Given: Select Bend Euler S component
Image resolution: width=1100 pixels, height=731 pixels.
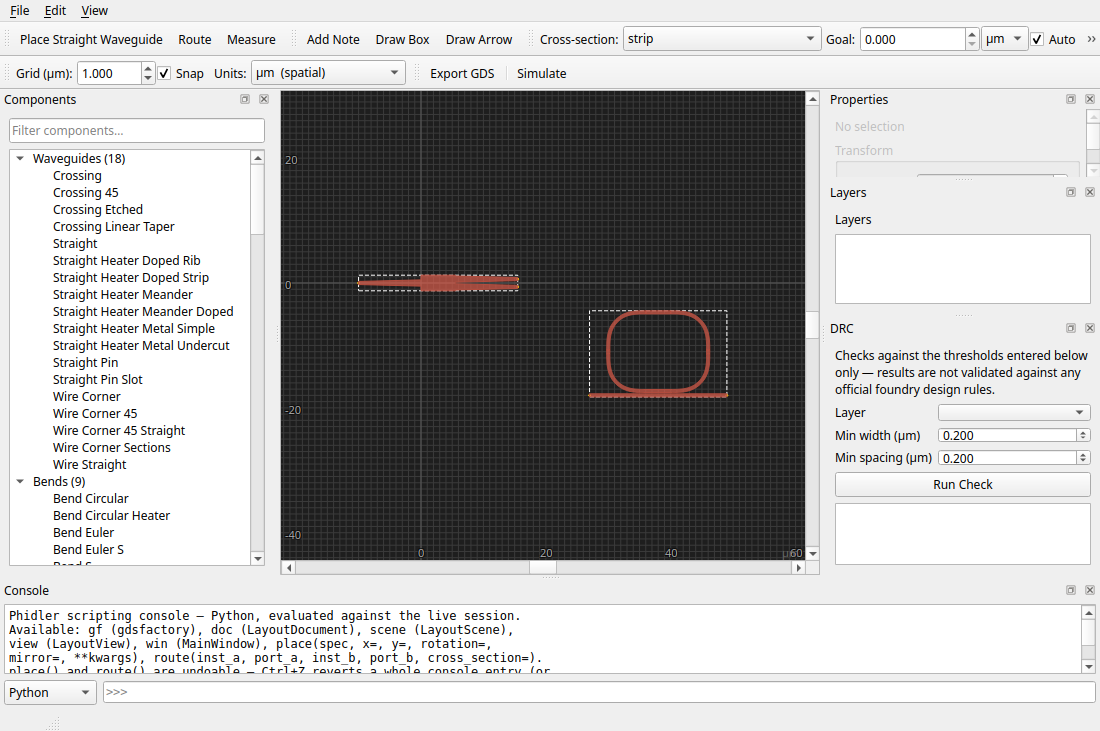Looking at the screenshot, I should point(88,549).
